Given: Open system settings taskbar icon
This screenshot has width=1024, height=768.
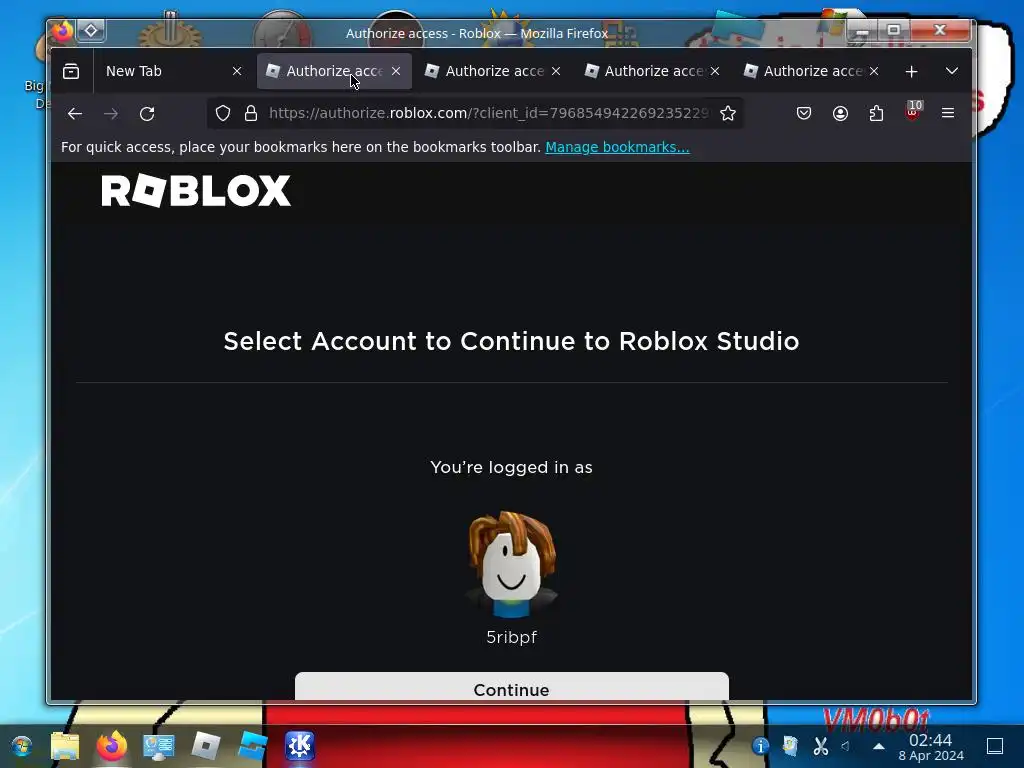Looking at the screenshot, I should [x=159, y=746].
